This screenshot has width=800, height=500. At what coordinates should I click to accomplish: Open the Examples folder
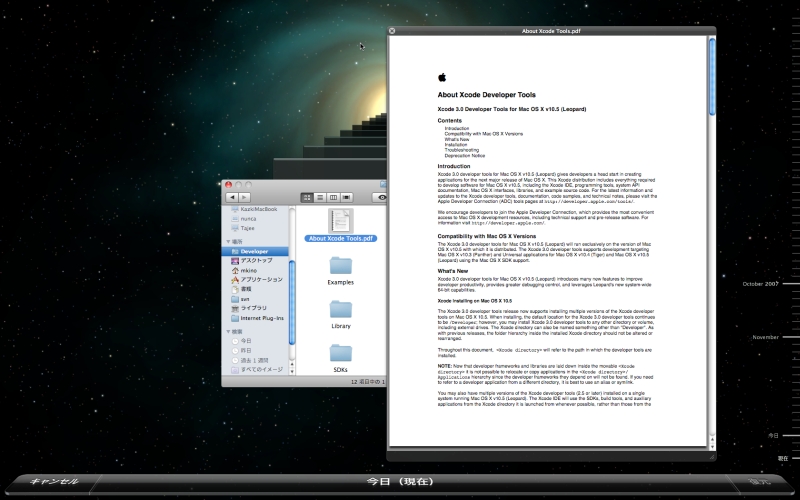(340, 267)
